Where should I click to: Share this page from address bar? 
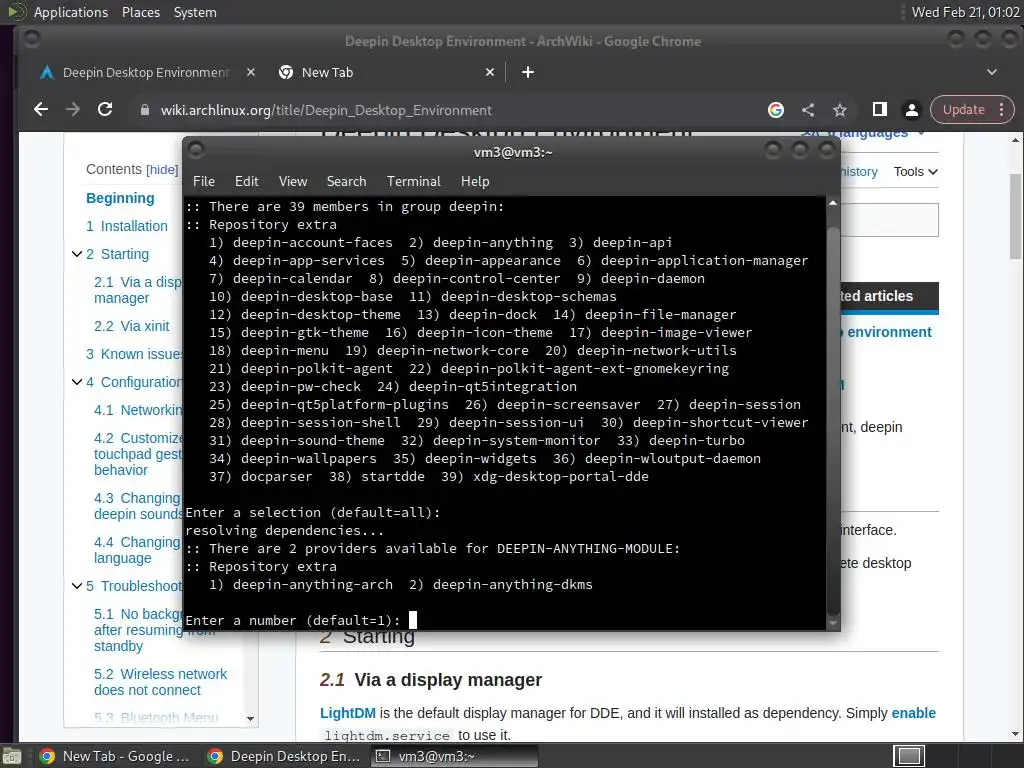[808, 110]
